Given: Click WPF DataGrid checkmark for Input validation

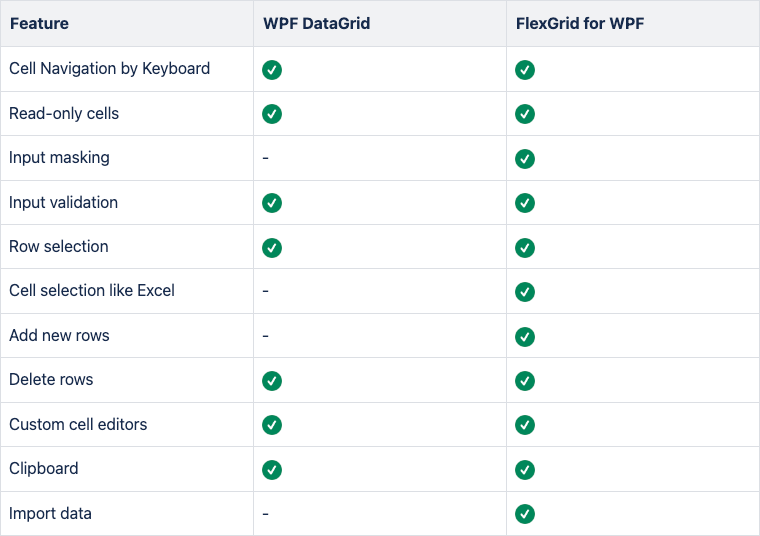Looking at the screenshot, I should pos(272,203).
